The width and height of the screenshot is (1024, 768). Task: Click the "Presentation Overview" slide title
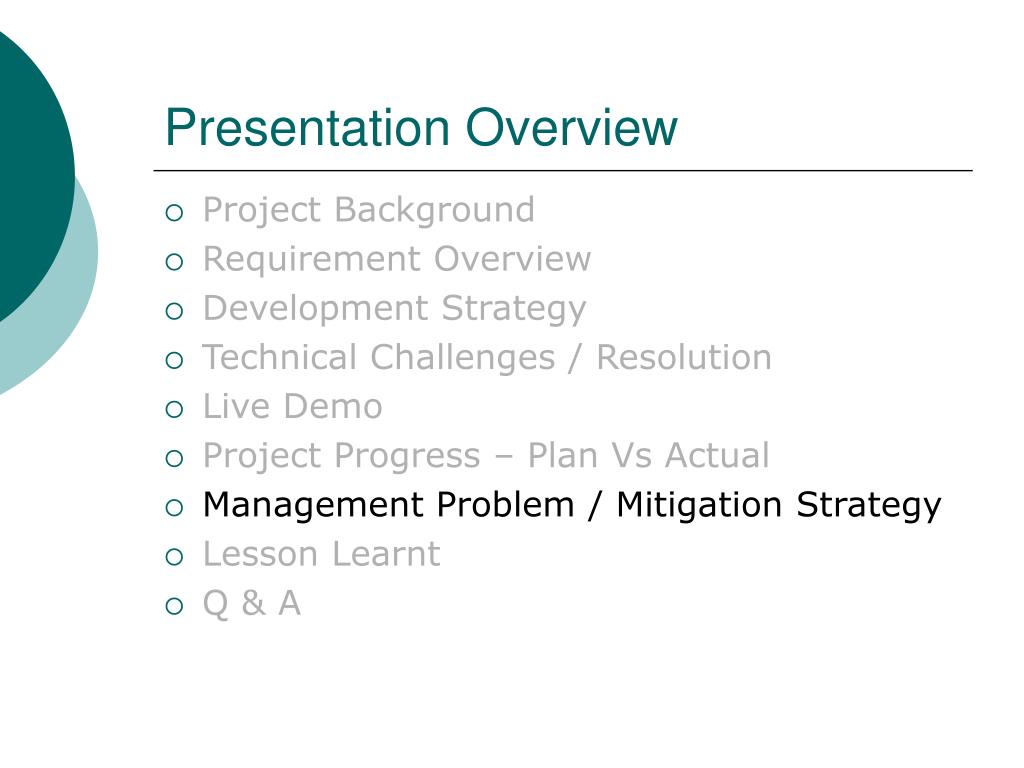coord(421,128)
